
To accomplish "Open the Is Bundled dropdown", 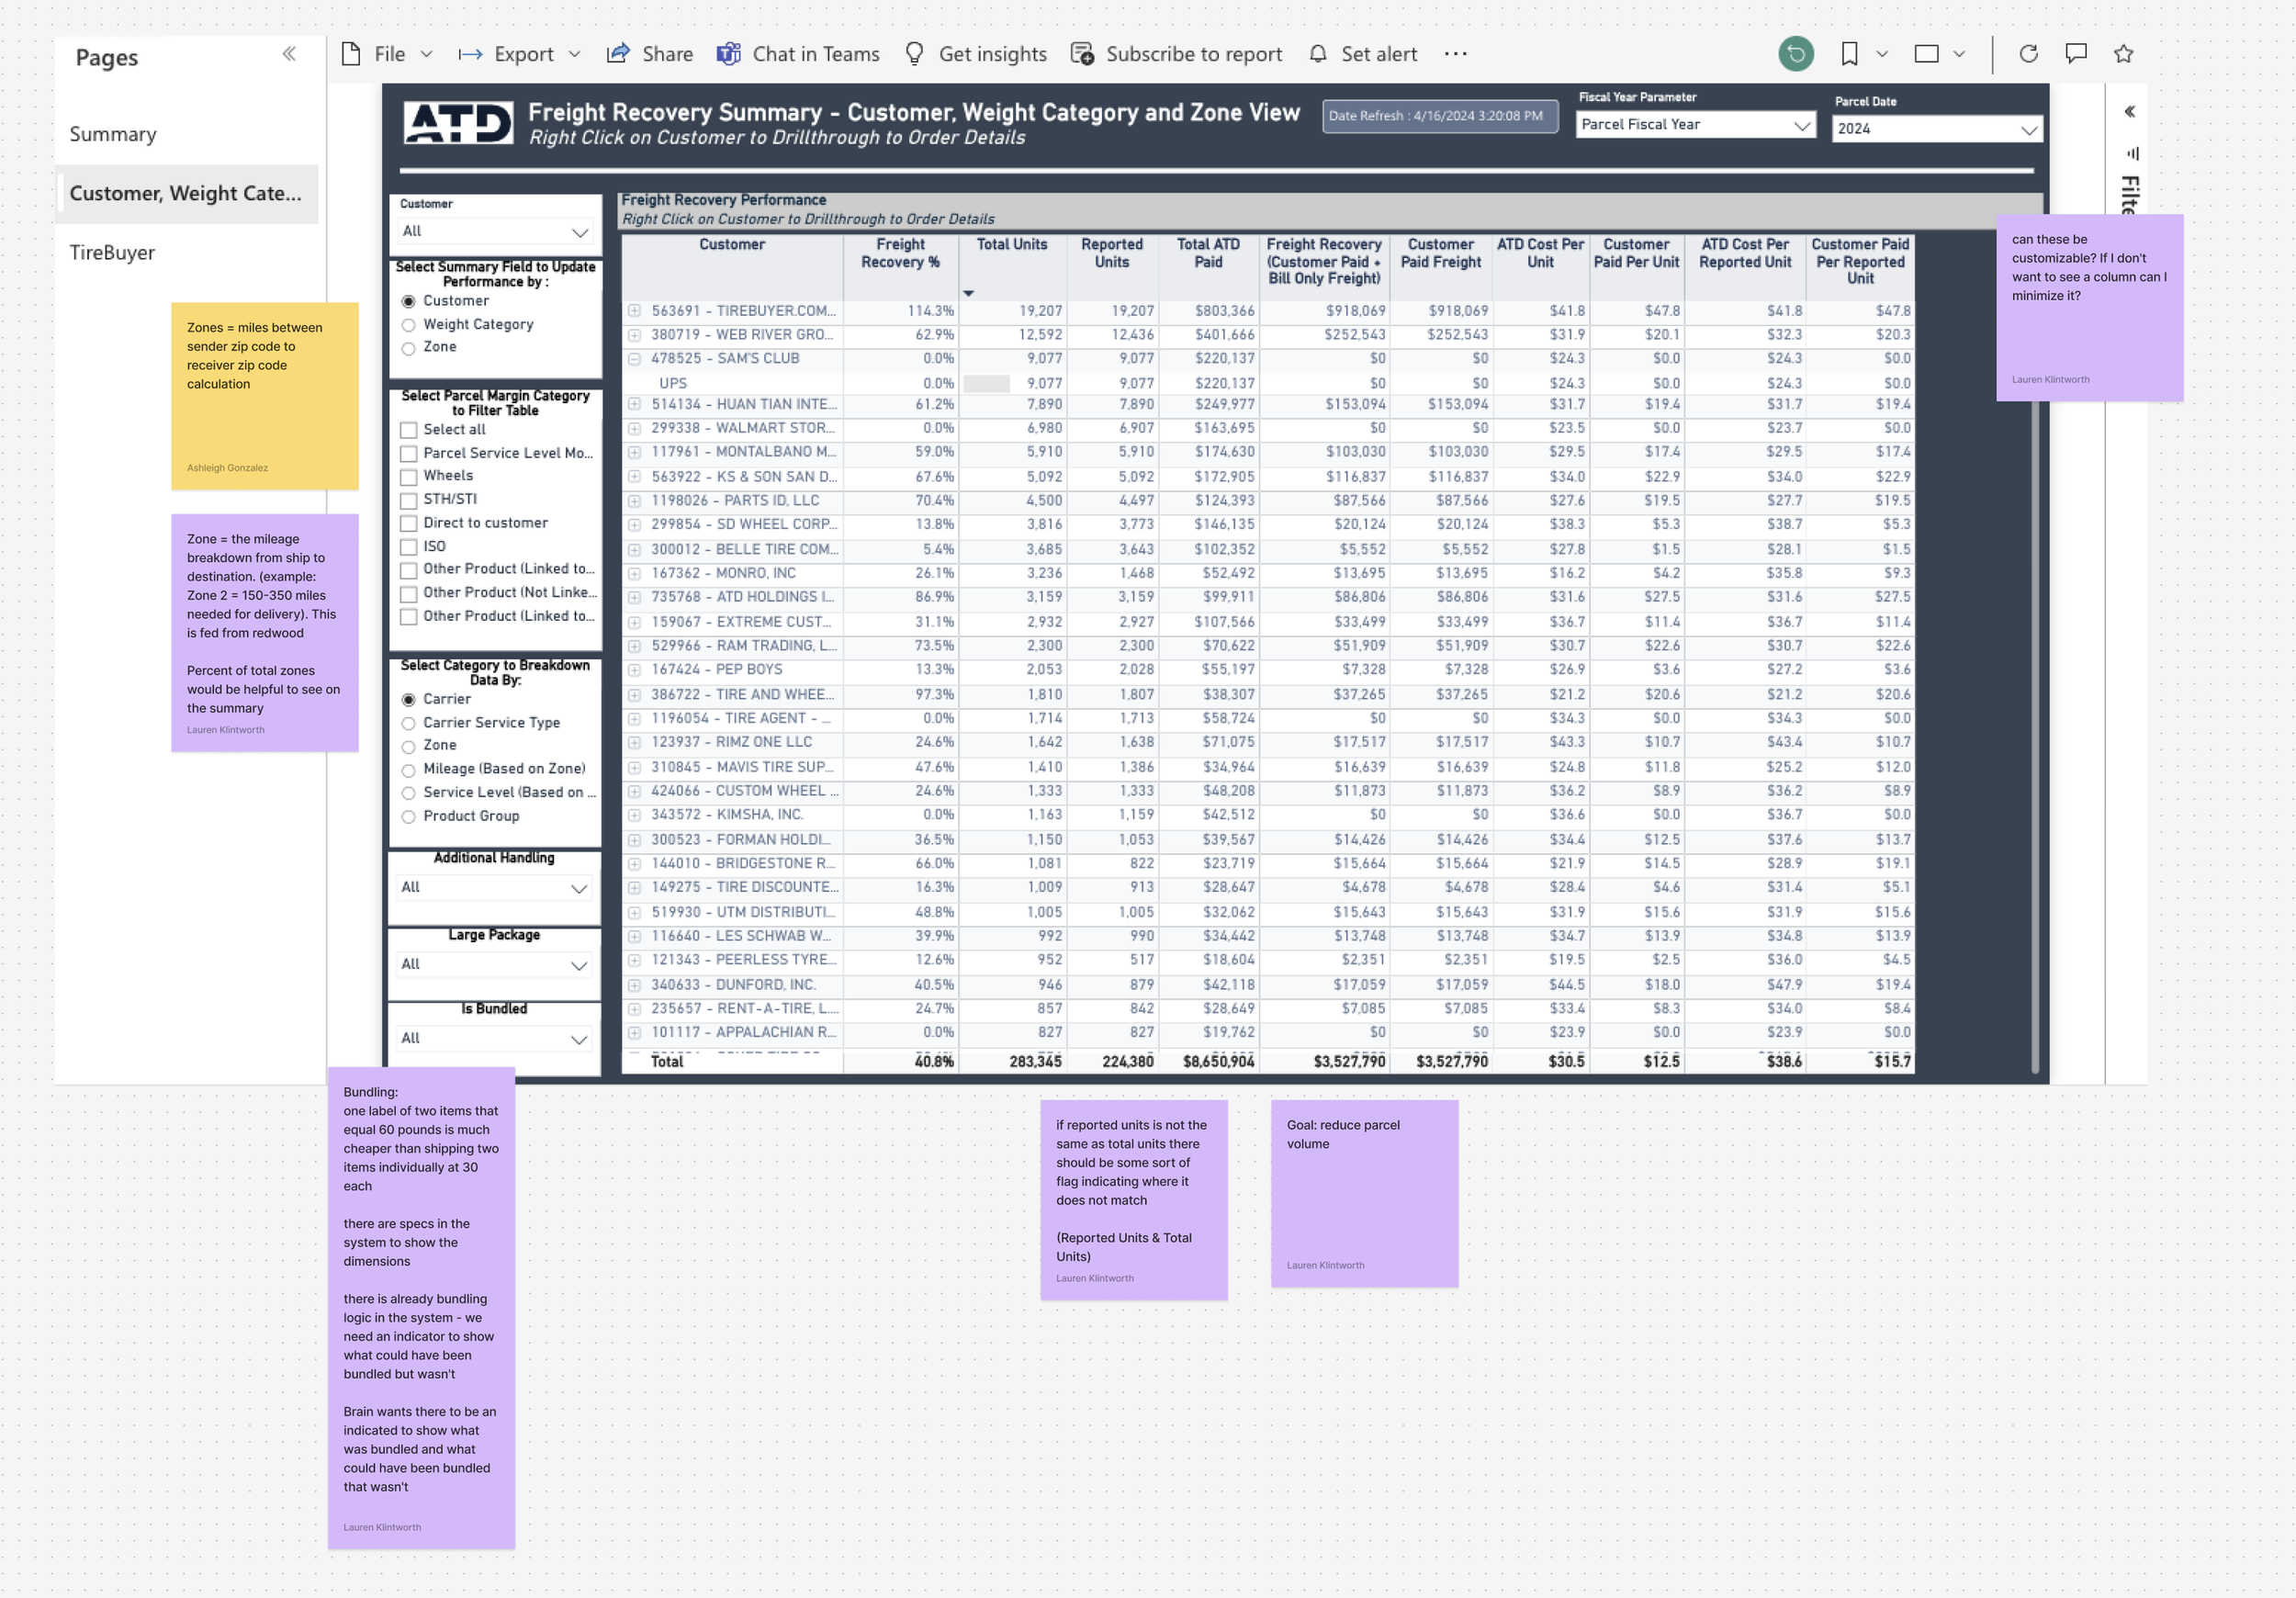I will (x=579, y=1038).
